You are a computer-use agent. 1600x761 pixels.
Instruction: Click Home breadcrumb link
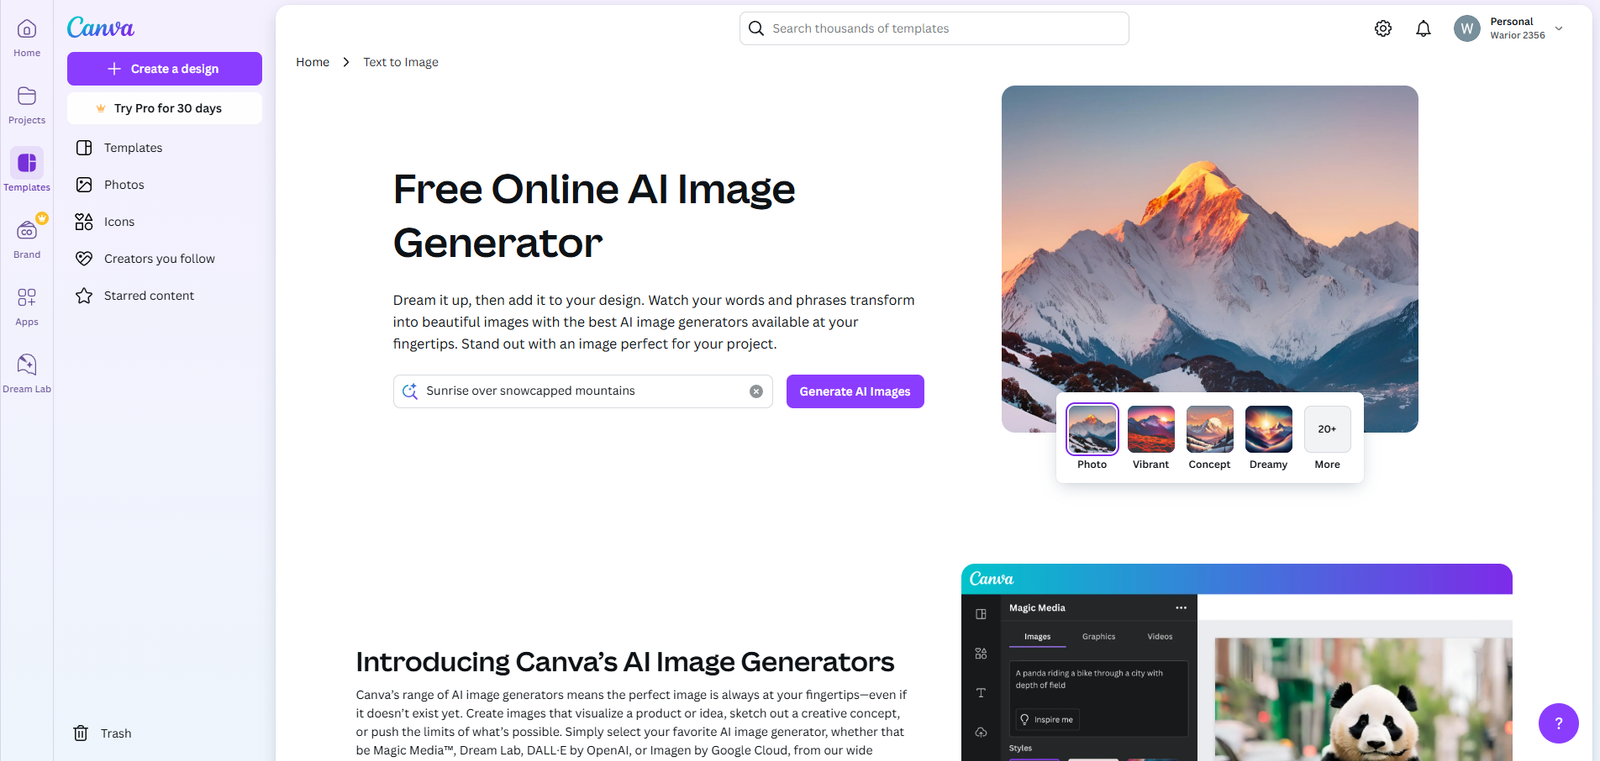312,62
